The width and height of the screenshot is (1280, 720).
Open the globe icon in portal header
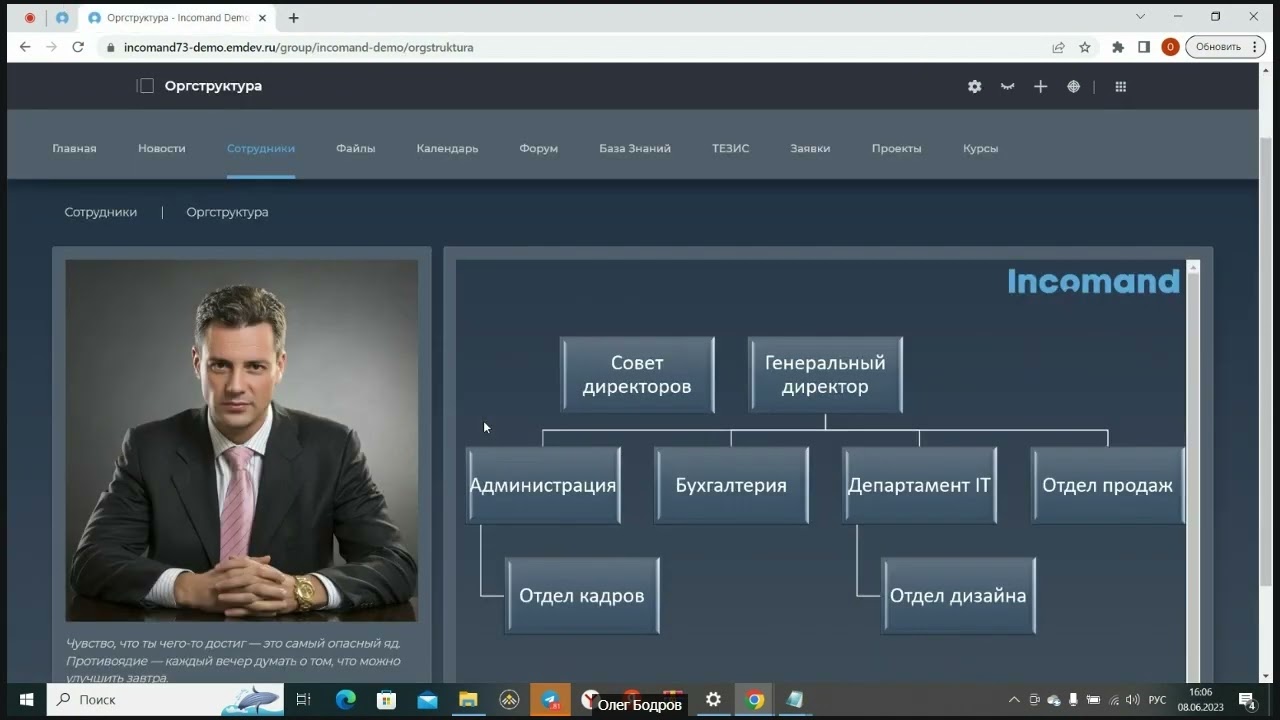coord(1073,87)
